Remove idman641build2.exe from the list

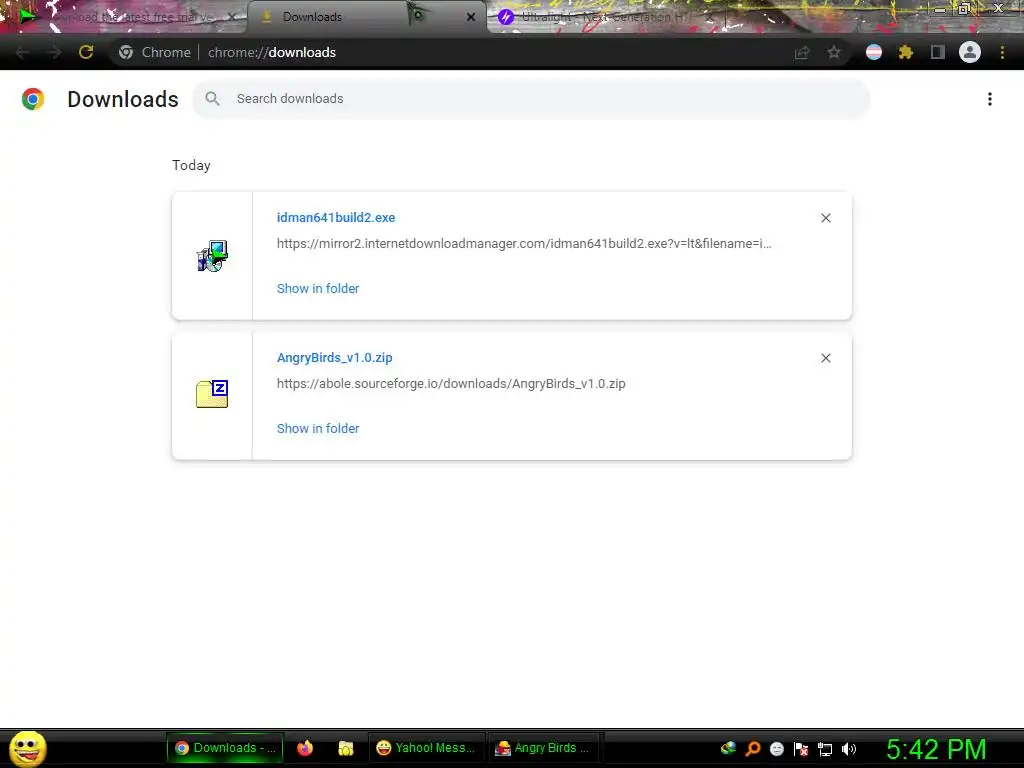825,218
